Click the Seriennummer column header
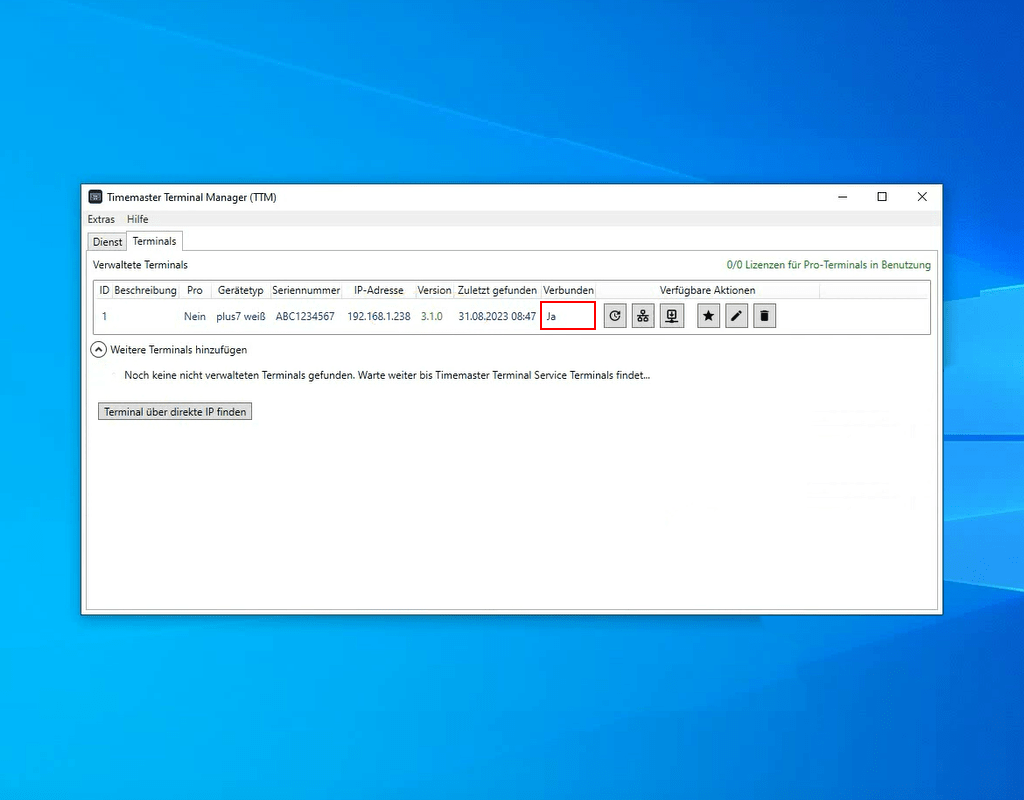Viewport: 1024px width, 800px height. pyautogui.click(x=306, y=290)
